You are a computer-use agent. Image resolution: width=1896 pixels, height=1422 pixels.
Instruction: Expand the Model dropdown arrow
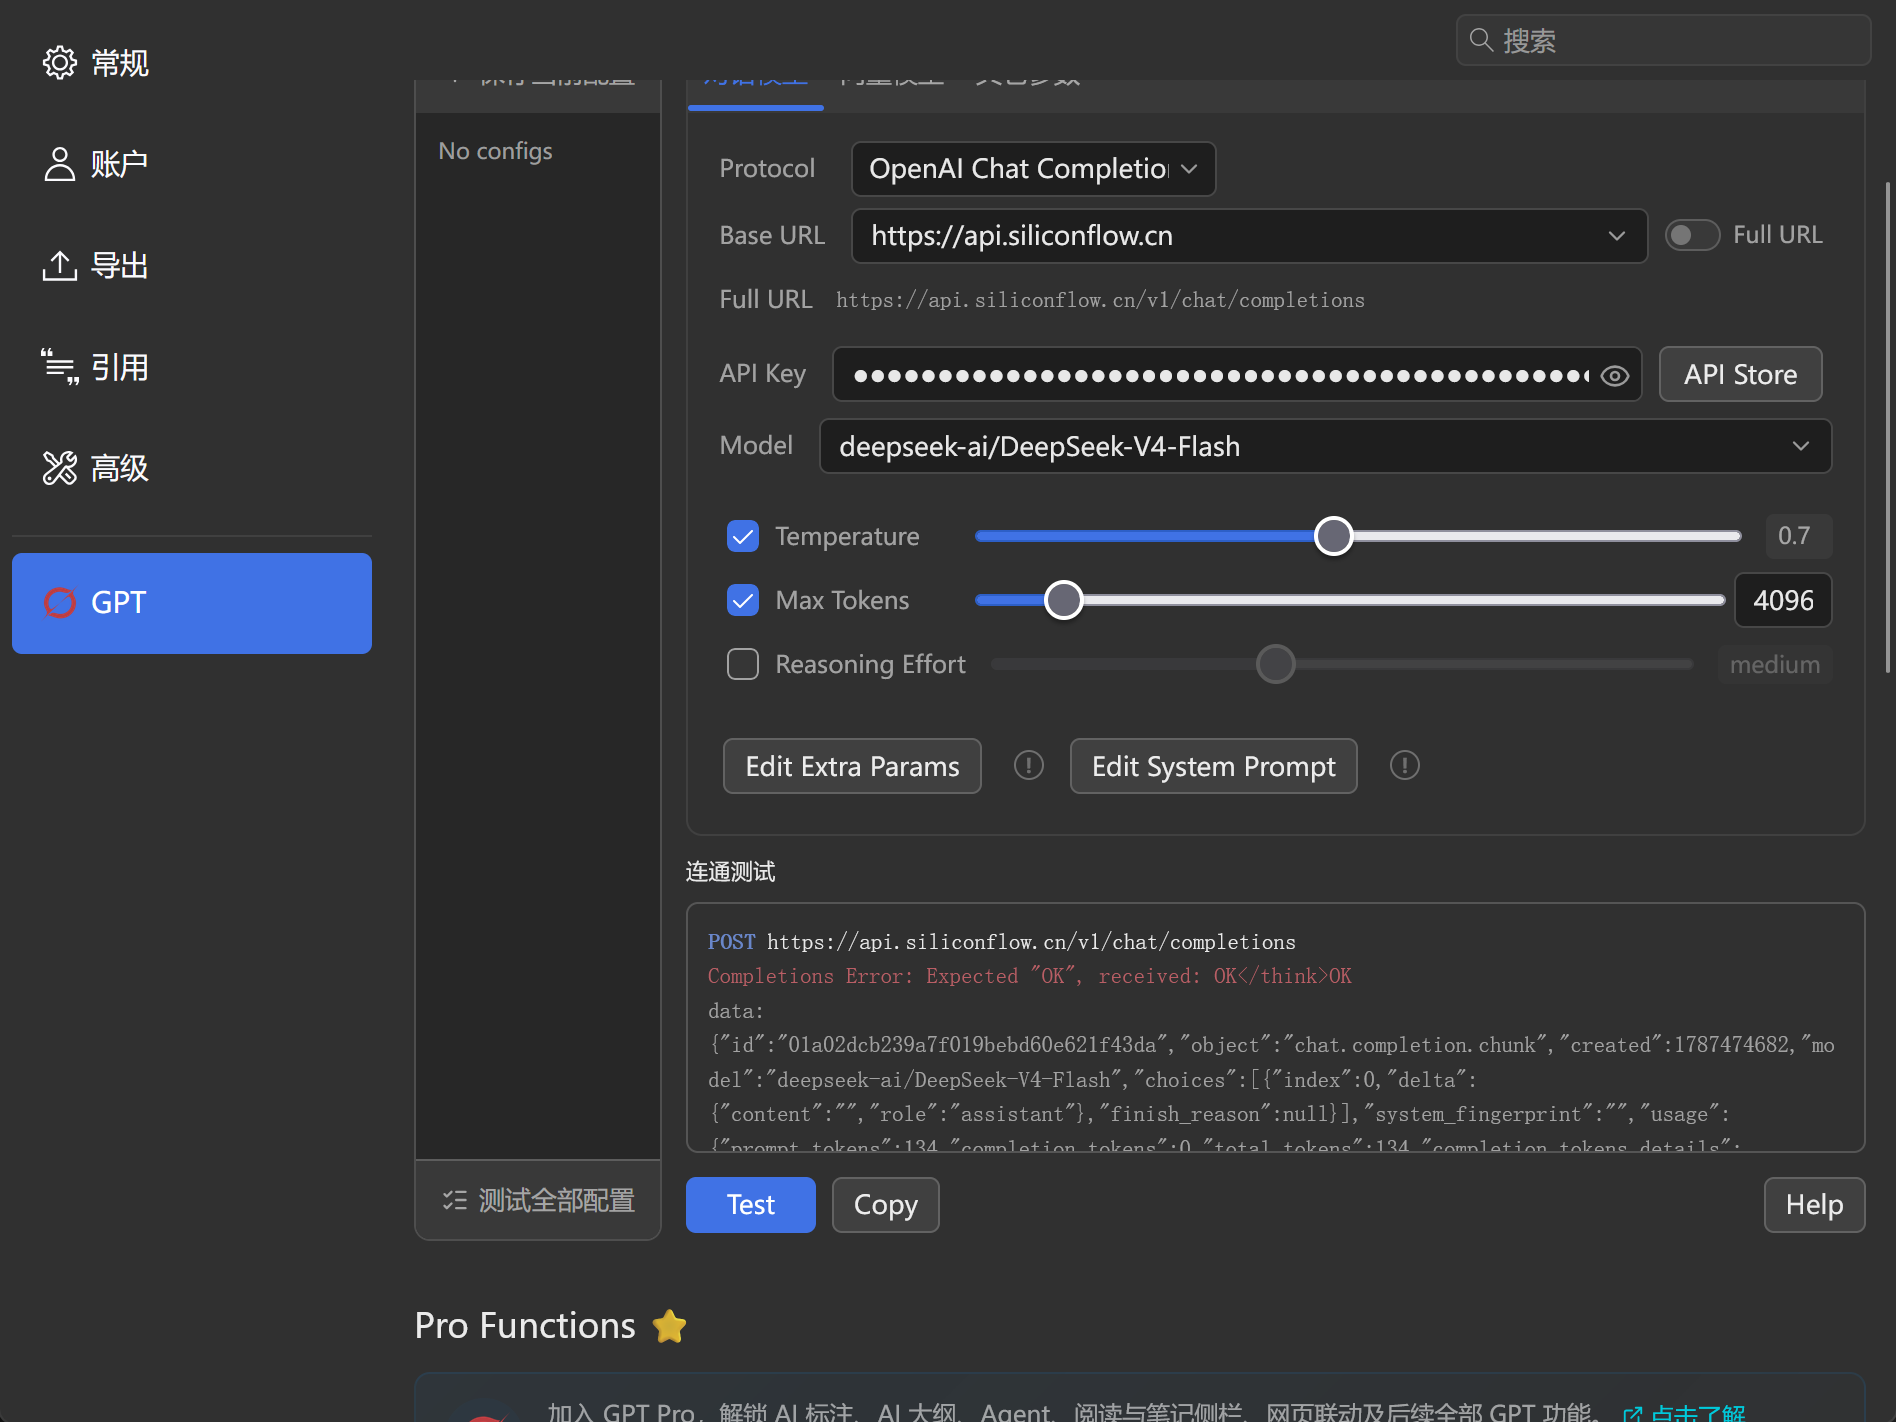tap(1800, 446)
